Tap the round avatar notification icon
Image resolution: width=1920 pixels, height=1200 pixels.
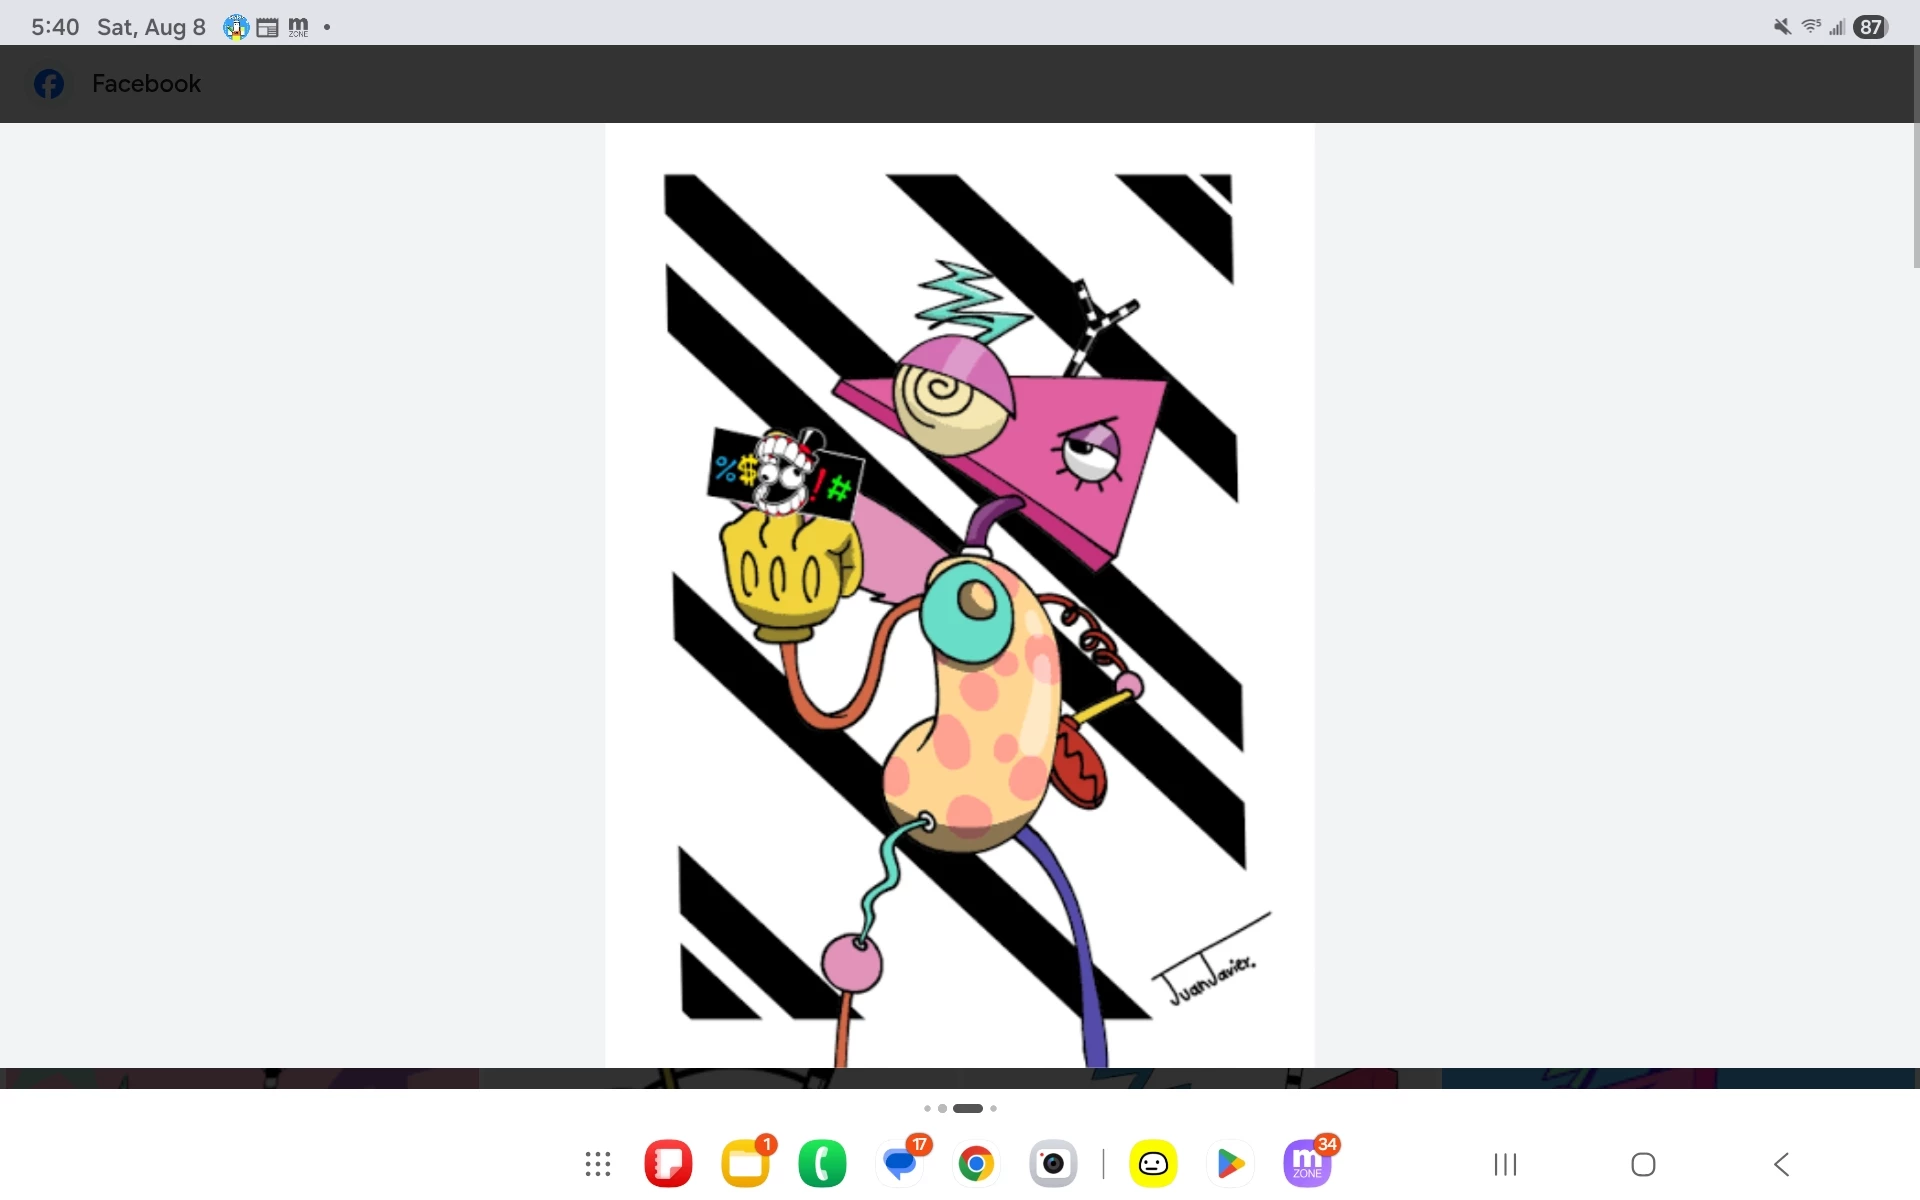click(x=235, y=27)
